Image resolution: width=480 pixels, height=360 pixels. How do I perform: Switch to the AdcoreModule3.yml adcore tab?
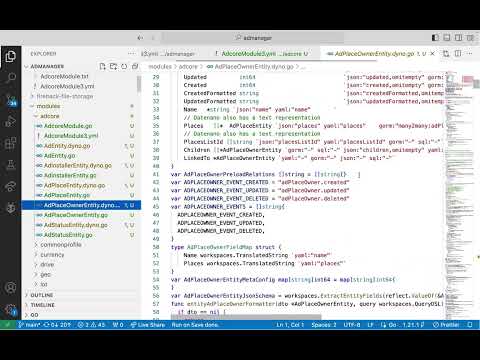262,53
